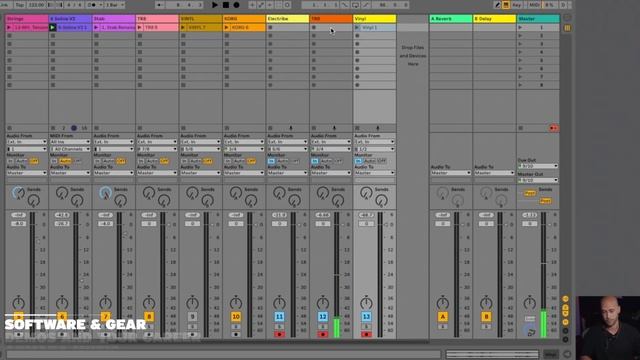Click the transport Record button
640x360 pixels.
coord(236,5)
